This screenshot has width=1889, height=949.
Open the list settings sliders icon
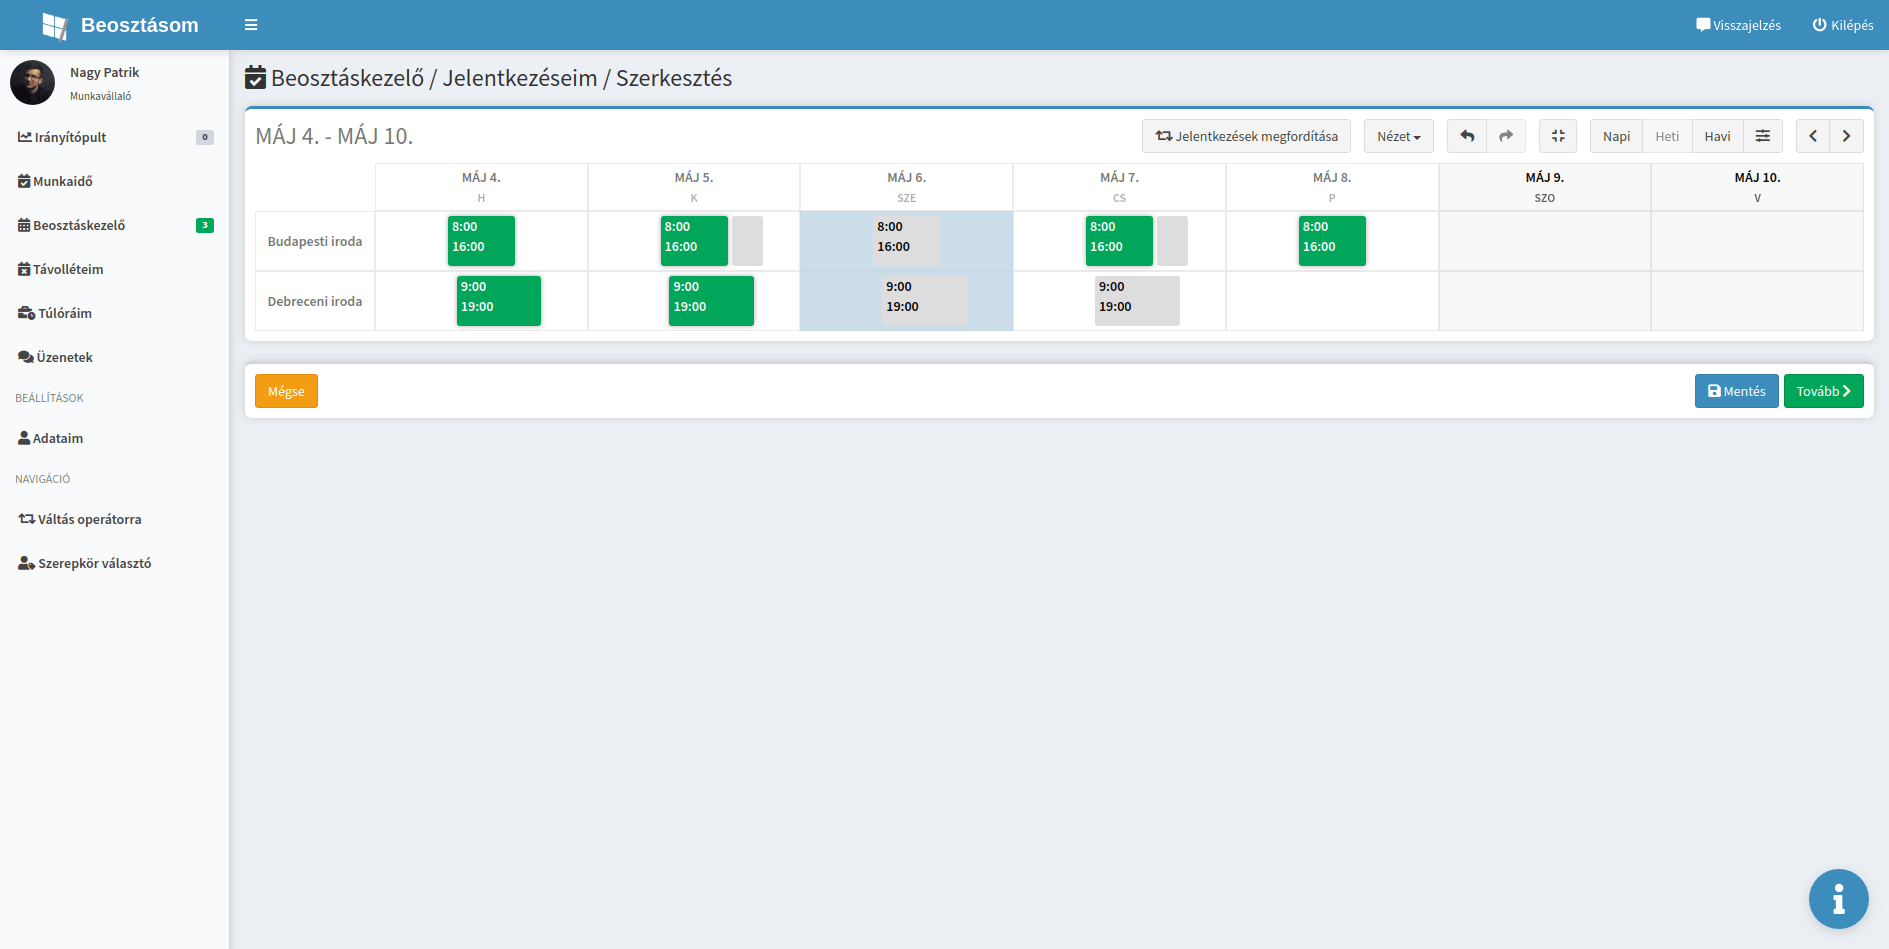click(1763, 136)
